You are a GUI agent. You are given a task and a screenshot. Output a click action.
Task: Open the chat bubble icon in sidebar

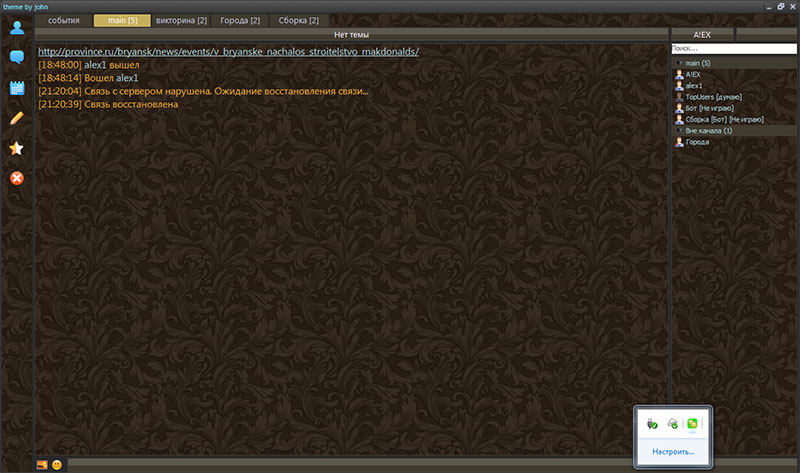tap(16, 57)
